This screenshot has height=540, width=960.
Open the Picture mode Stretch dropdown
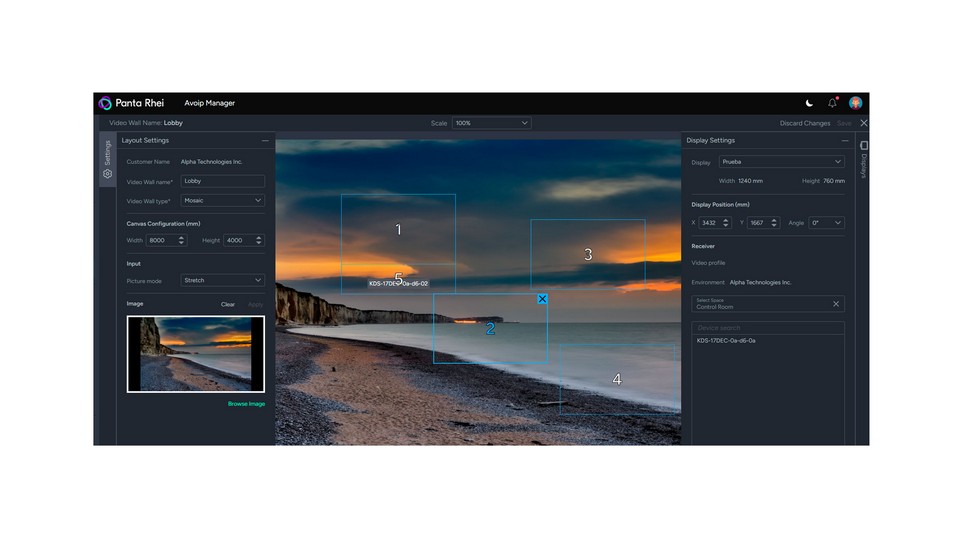tap(223, 280)
